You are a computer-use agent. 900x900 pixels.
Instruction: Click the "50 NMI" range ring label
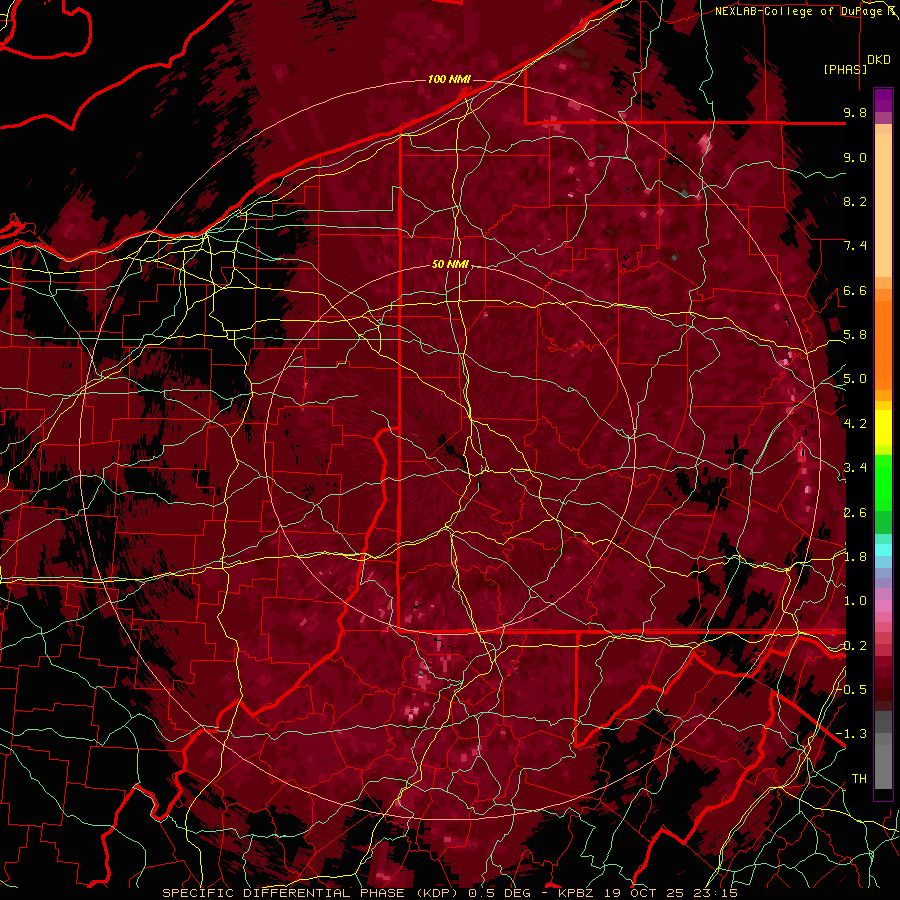451,265
